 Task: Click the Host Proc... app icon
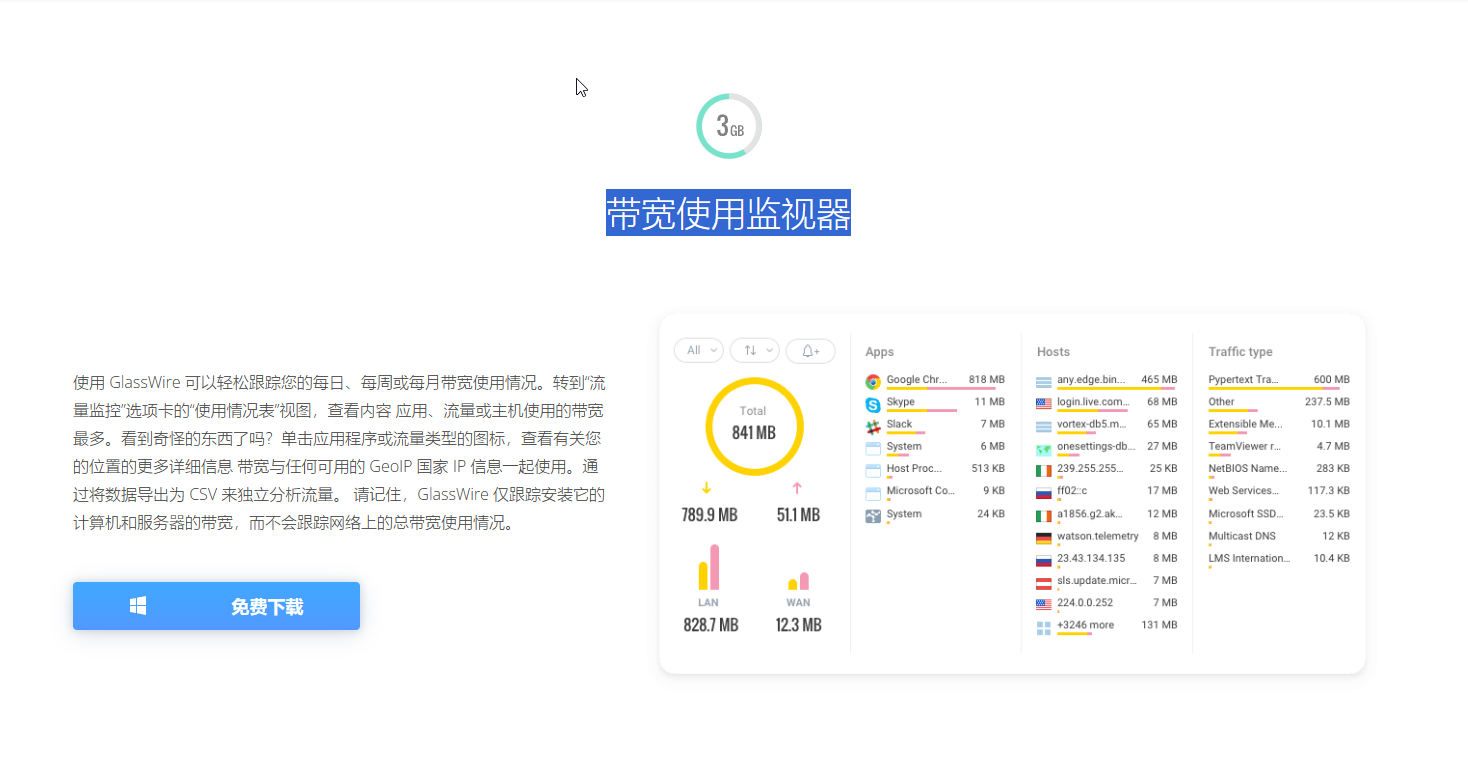click(873, 470)
